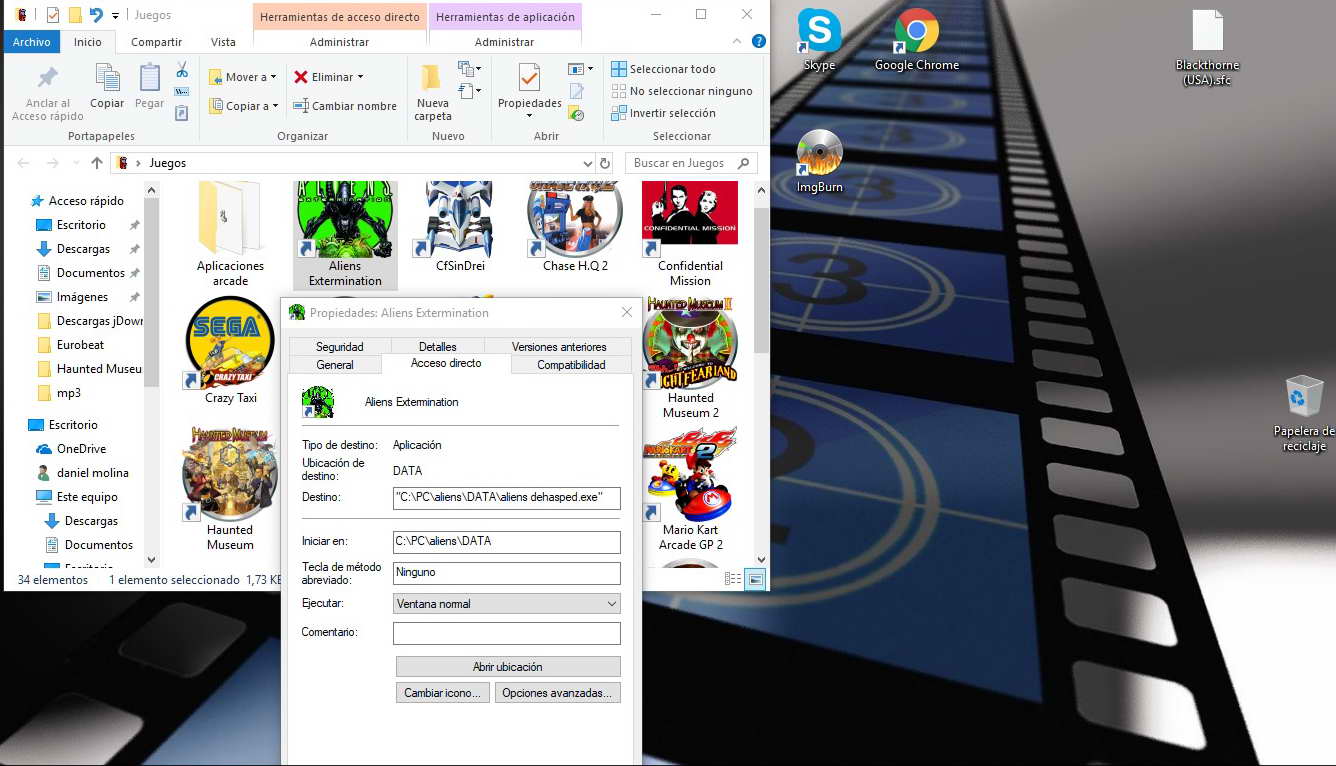Open the Vista ribbon tab
This screenshot has height=766, width=1336.
[223, 42]
